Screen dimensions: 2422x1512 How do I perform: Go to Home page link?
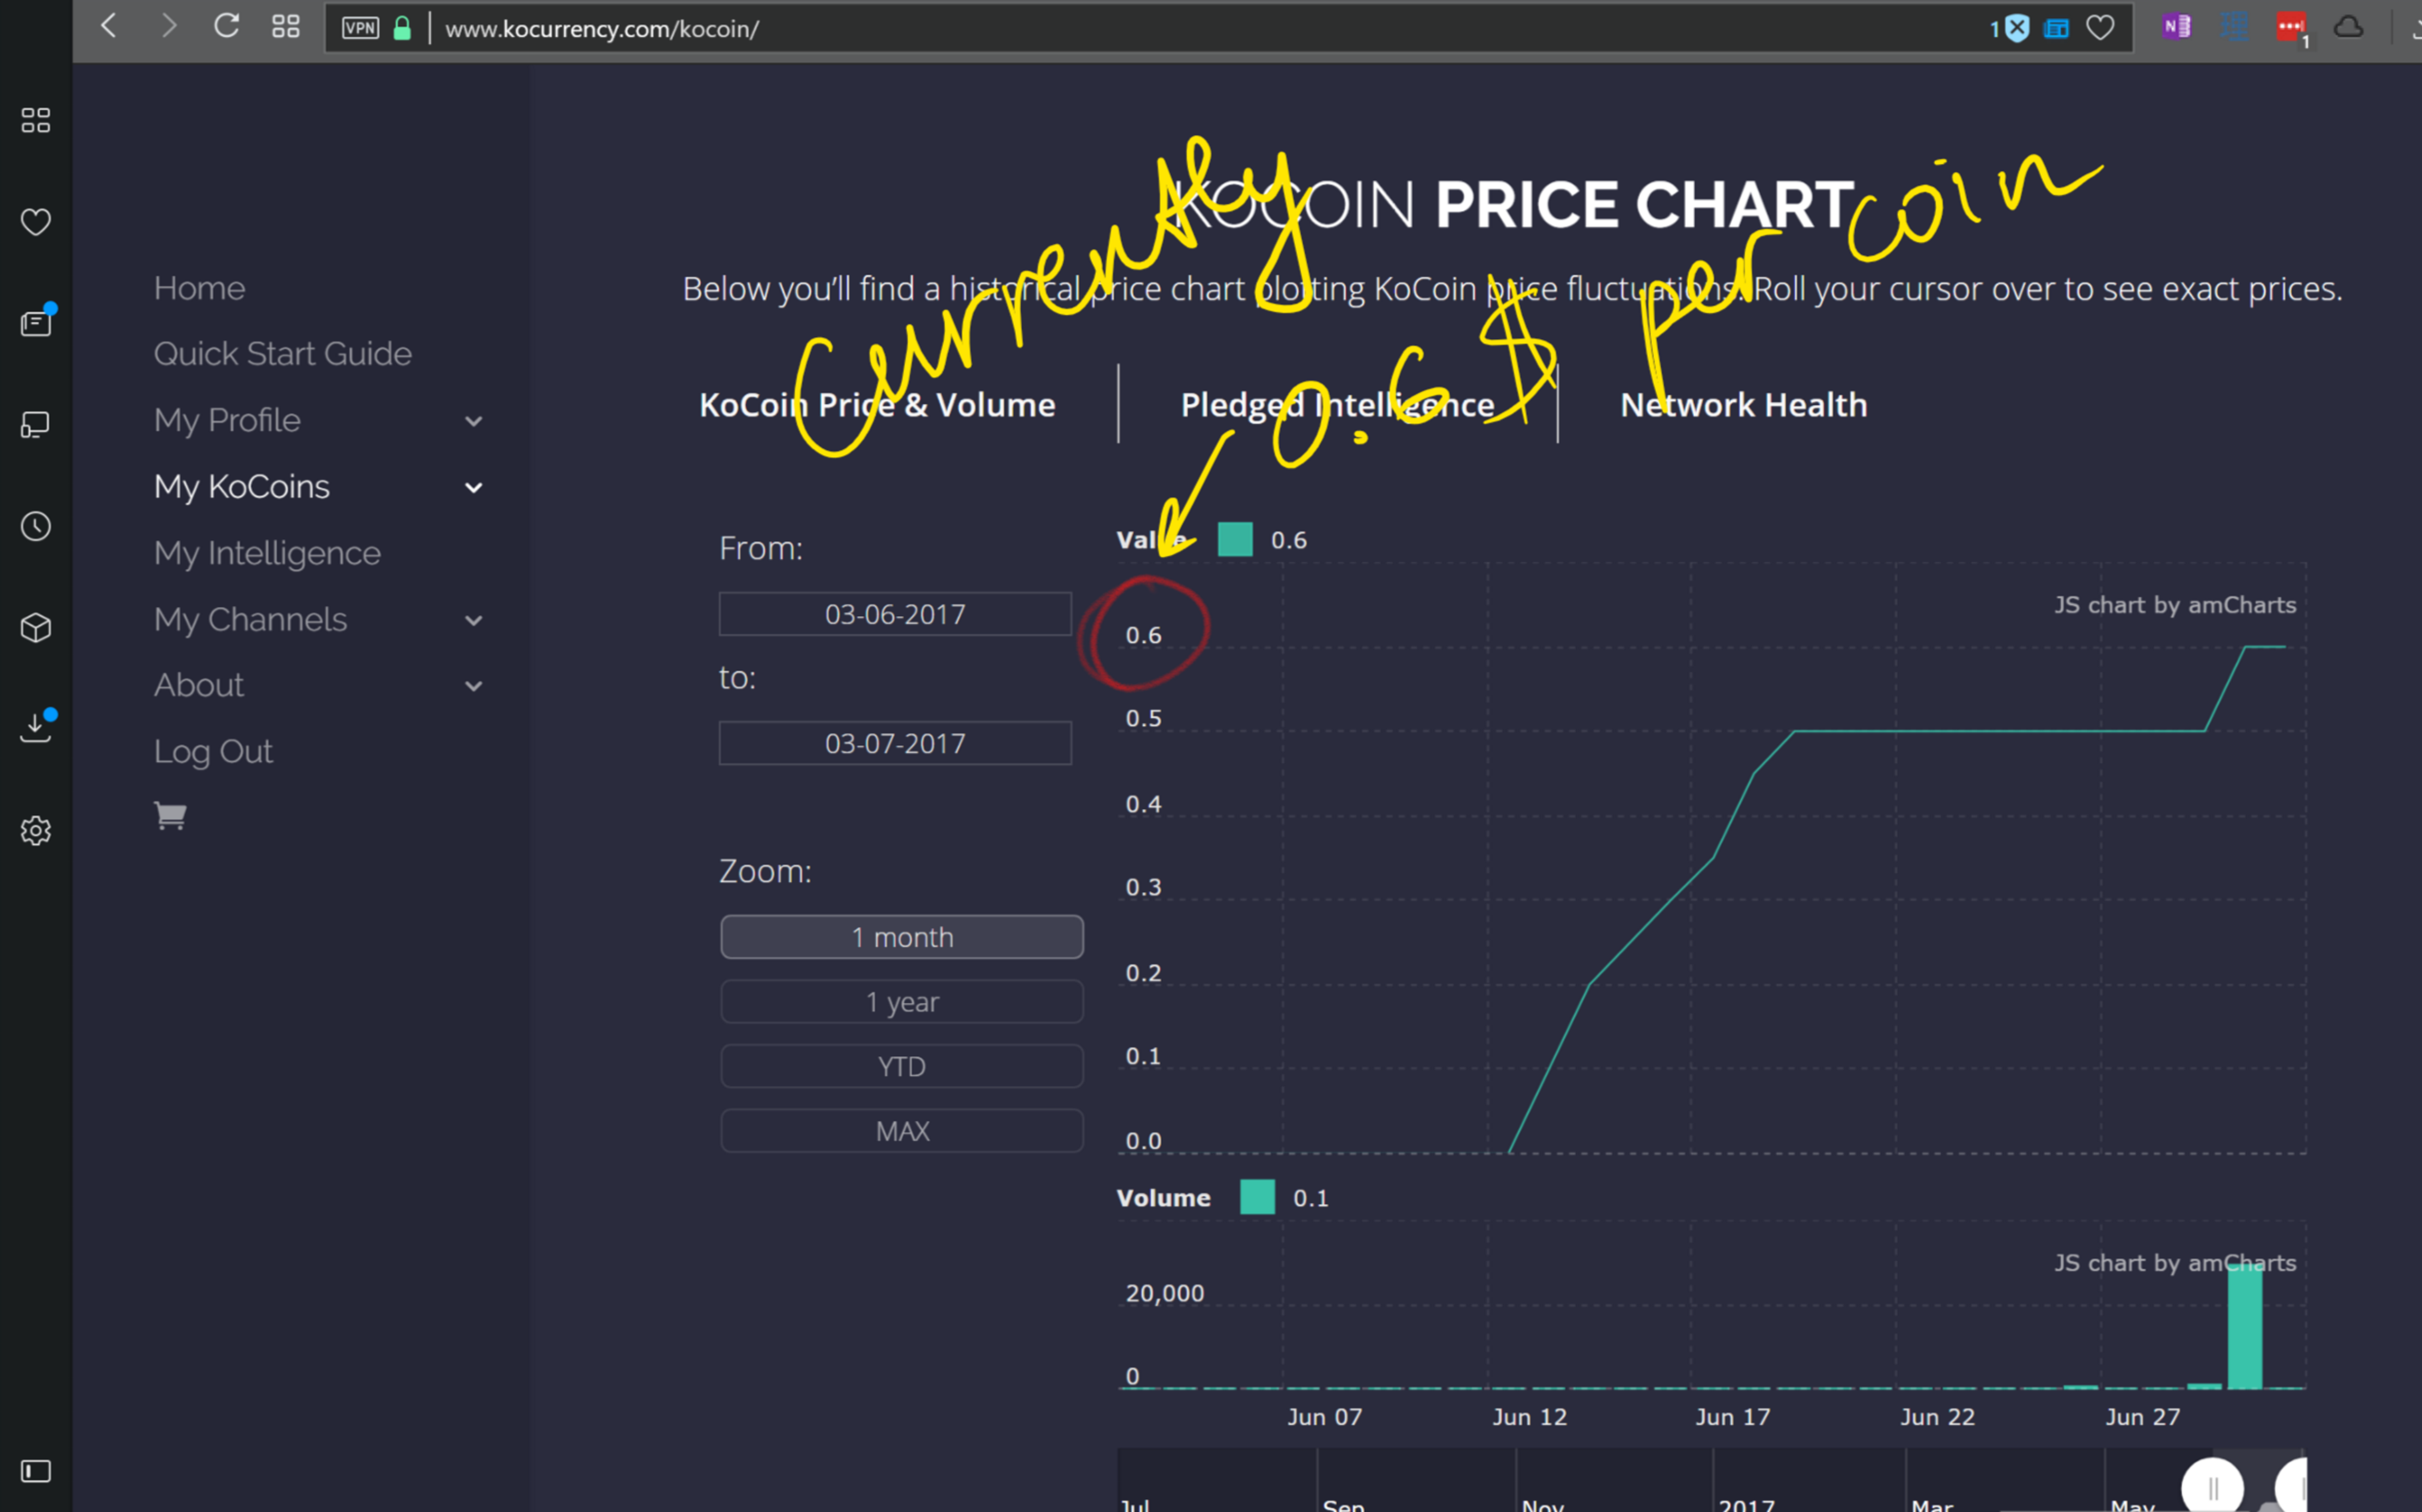point(199,288)
